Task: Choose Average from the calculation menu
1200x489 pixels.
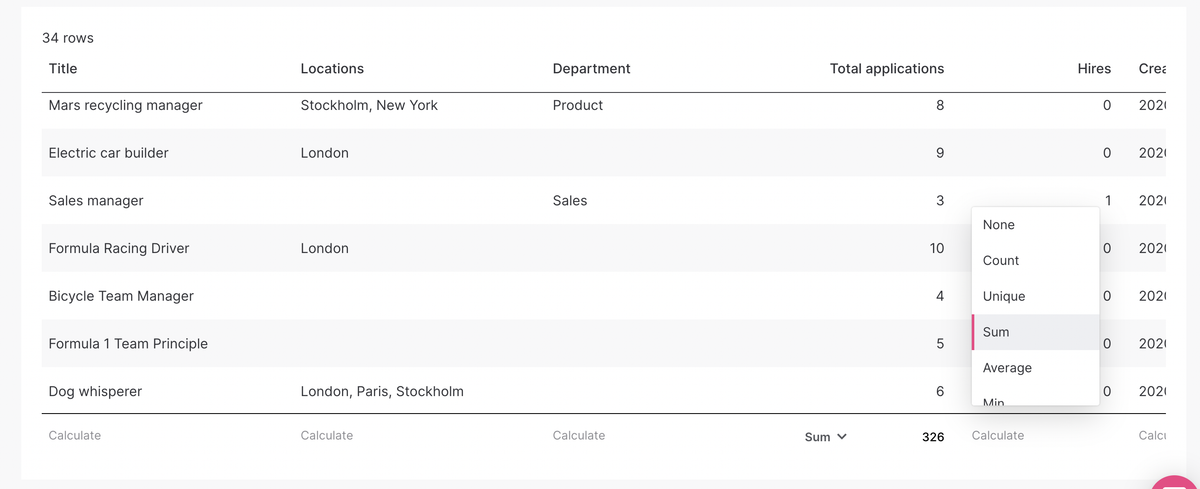Action: pyautogui.click(x=1006, y=368)
